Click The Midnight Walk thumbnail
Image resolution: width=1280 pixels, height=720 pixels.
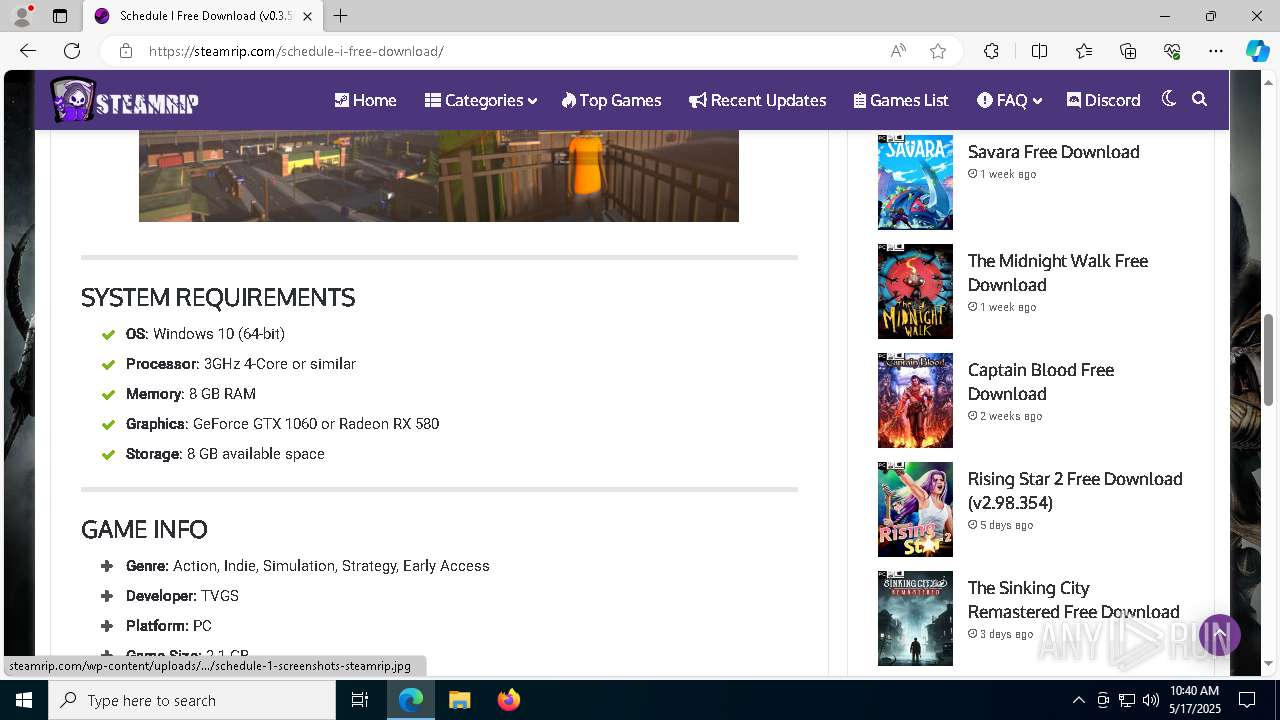click(x=915, y=291)
